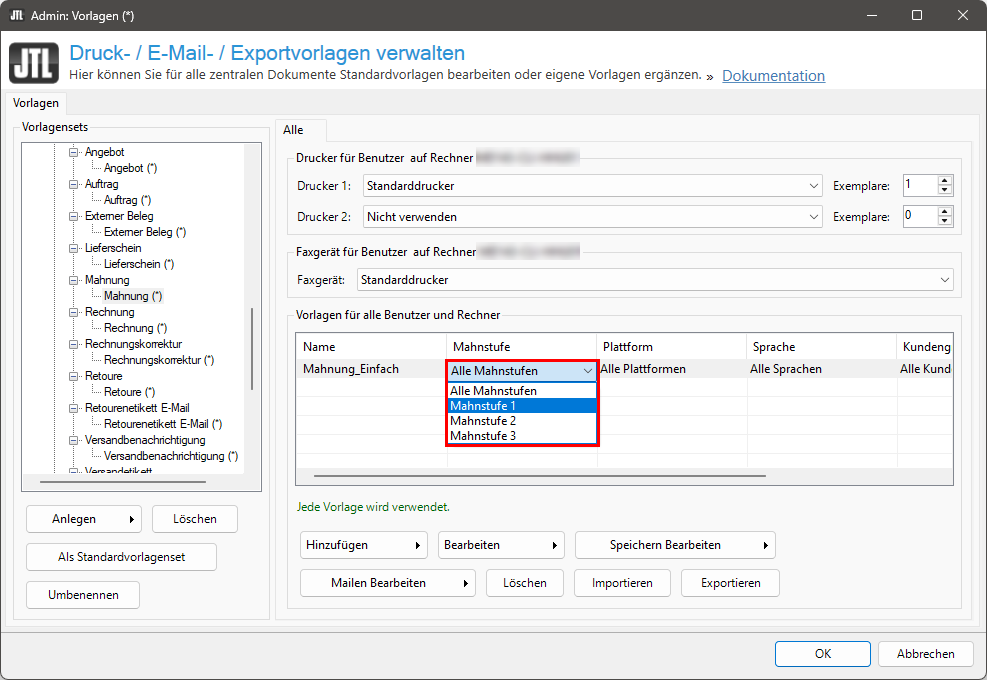Decrease Exemplare for Drucker 2
987x680 pixels.
point(944,221)
